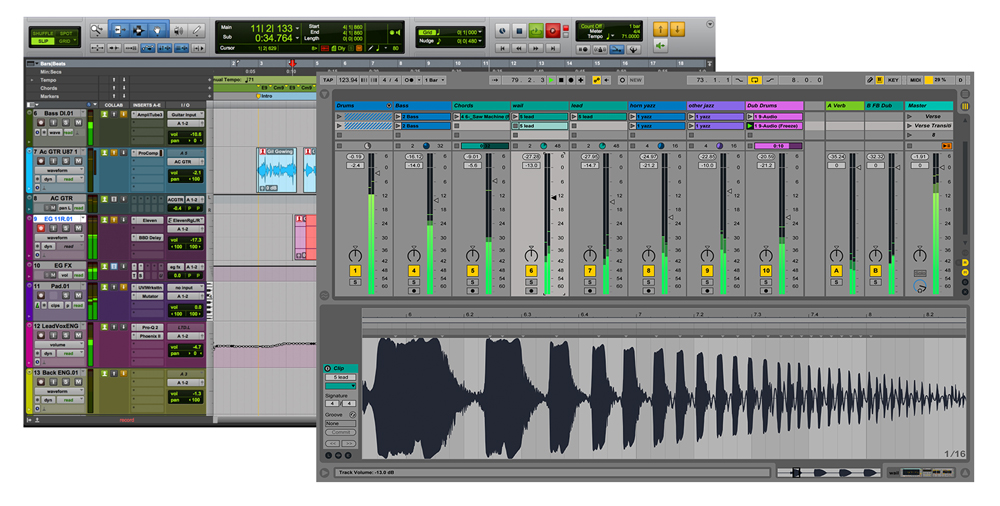Select the Zoomer magnifier tool
Screen dimensions: 1000x506
click(96, 30)
